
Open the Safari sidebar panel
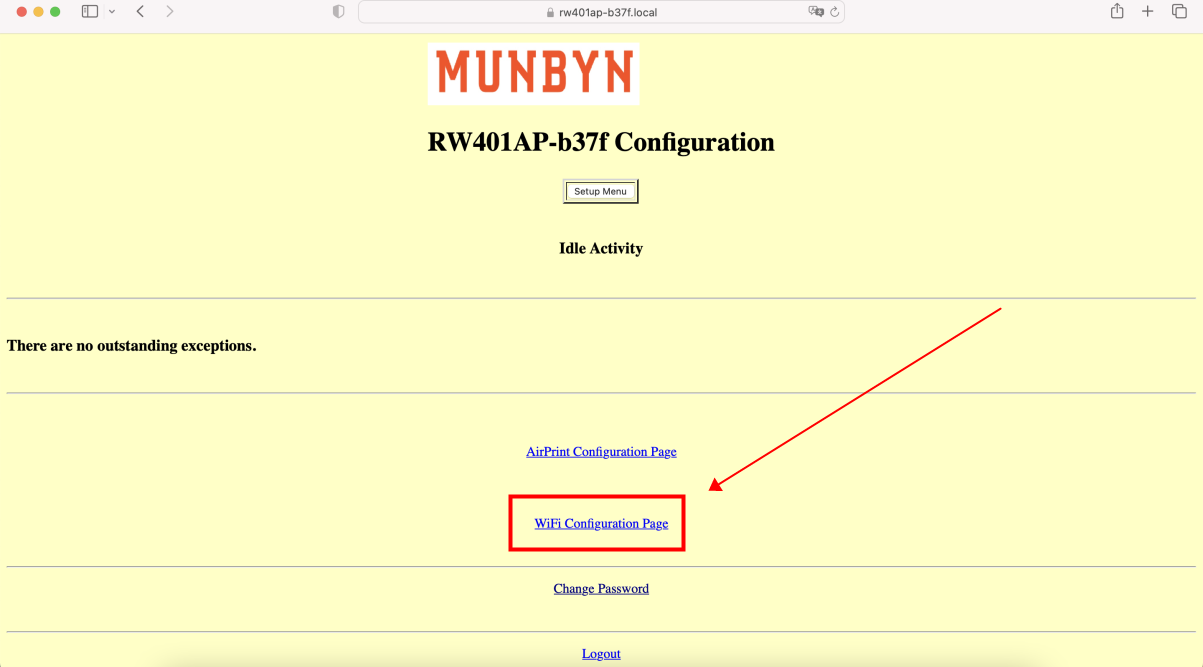tap(90, 12)
